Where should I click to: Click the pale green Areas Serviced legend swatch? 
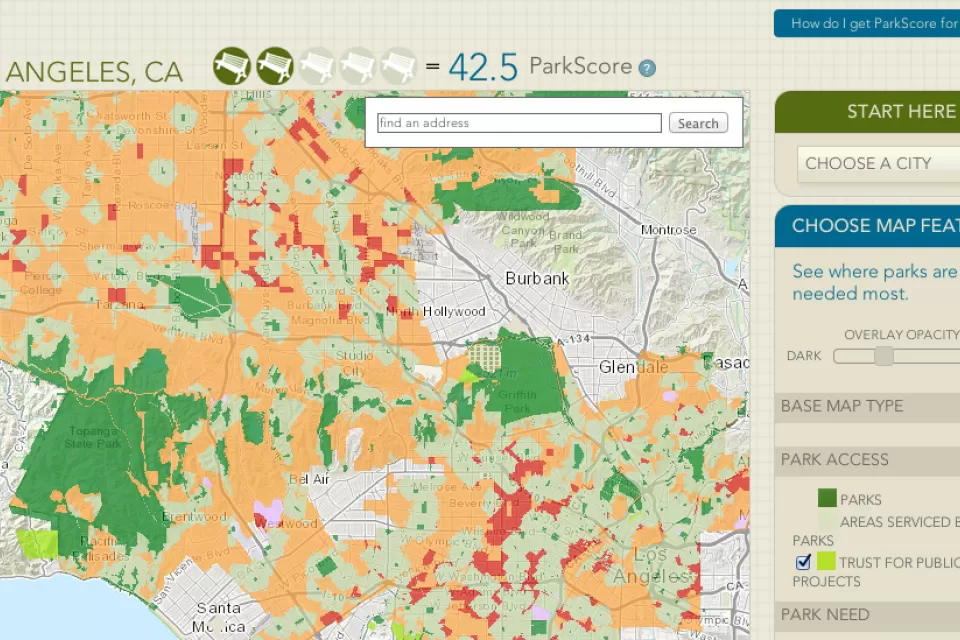827,521
